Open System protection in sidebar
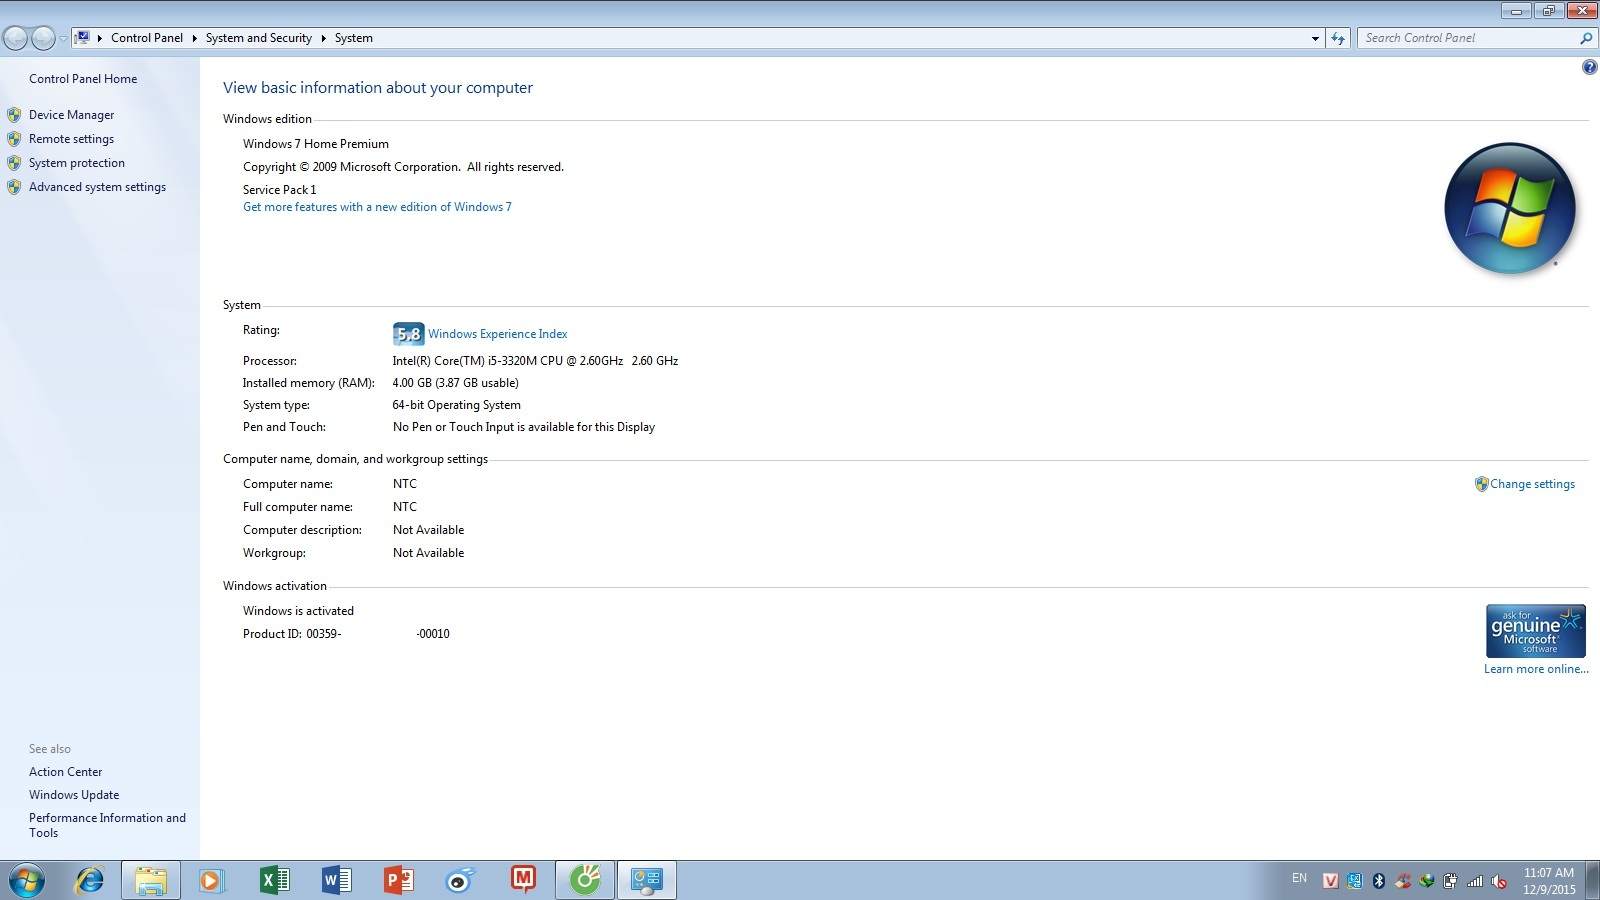Image resolution: width=1600 pixels, height=900 pixels. [x=77, y=163]
